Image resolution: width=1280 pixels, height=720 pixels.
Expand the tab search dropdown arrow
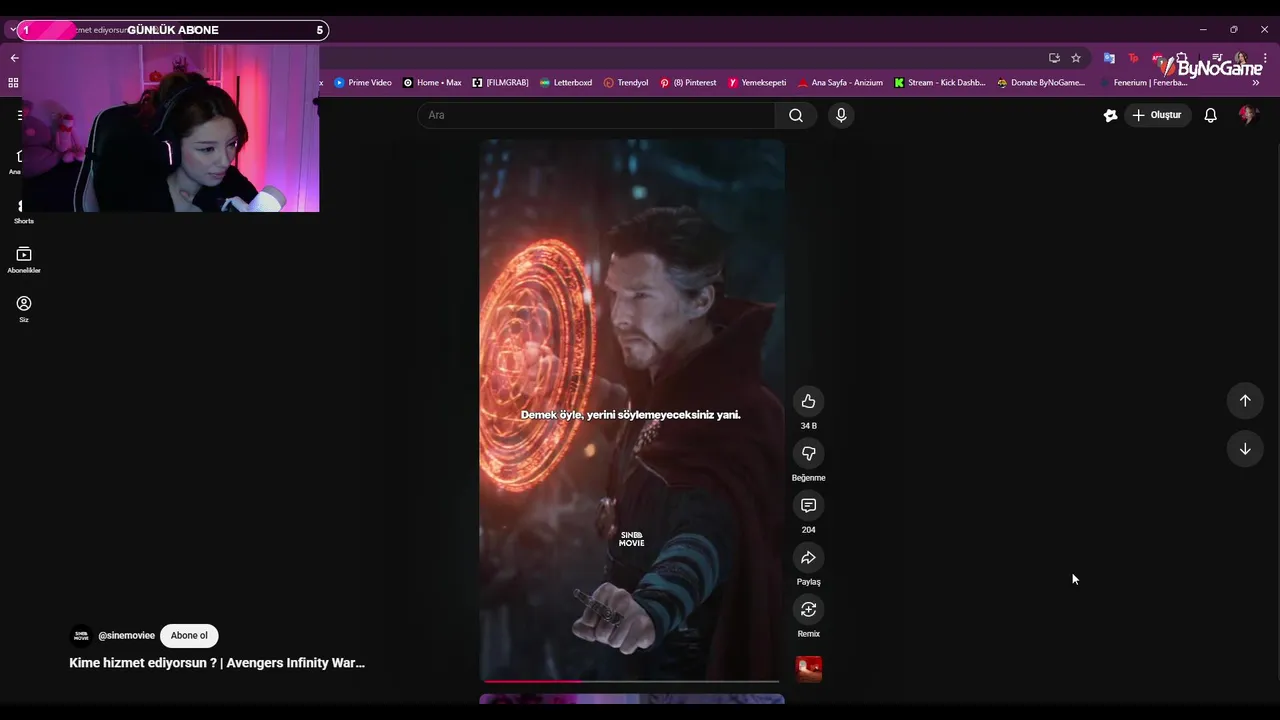[12, 30]
